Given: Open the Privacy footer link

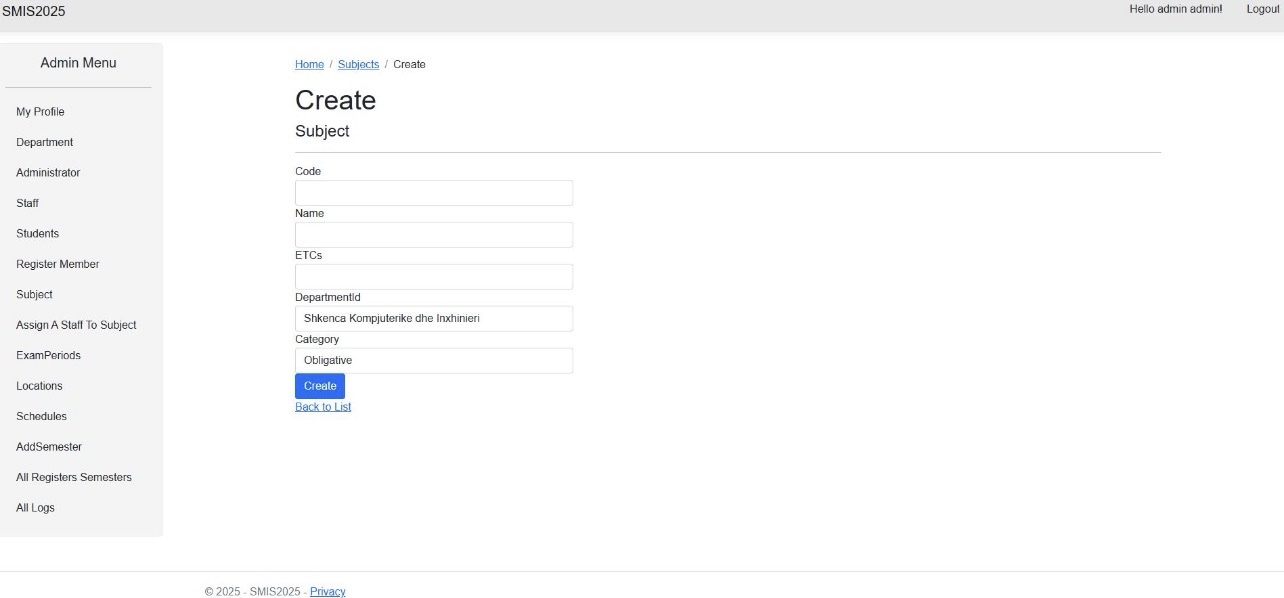Looking at the screenshot, I should click(327, 592).
